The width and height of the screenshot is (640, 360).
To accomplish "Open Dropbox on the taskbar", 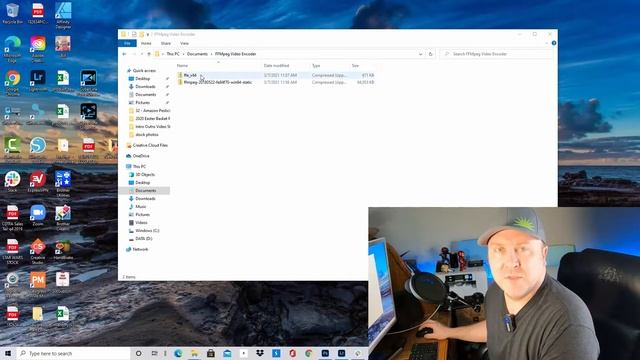I will pos(260,353).
